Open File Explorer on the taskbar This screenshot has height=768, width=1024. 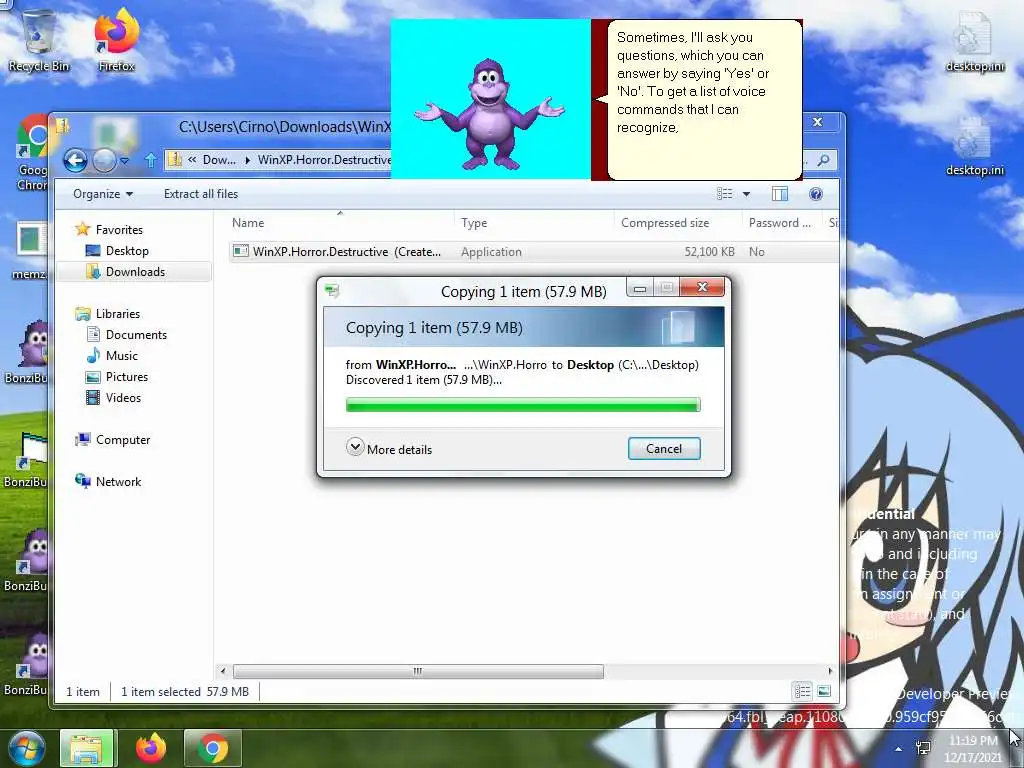pos(88,748)
